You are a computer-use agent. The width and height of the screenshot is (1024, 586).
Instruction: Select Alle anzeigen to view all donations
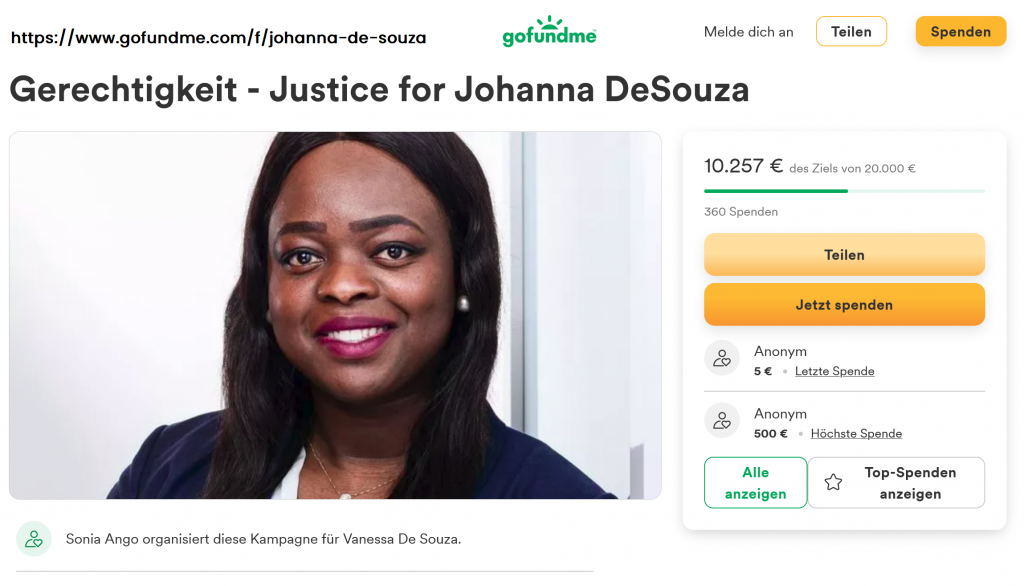click(x=756, y=483)
